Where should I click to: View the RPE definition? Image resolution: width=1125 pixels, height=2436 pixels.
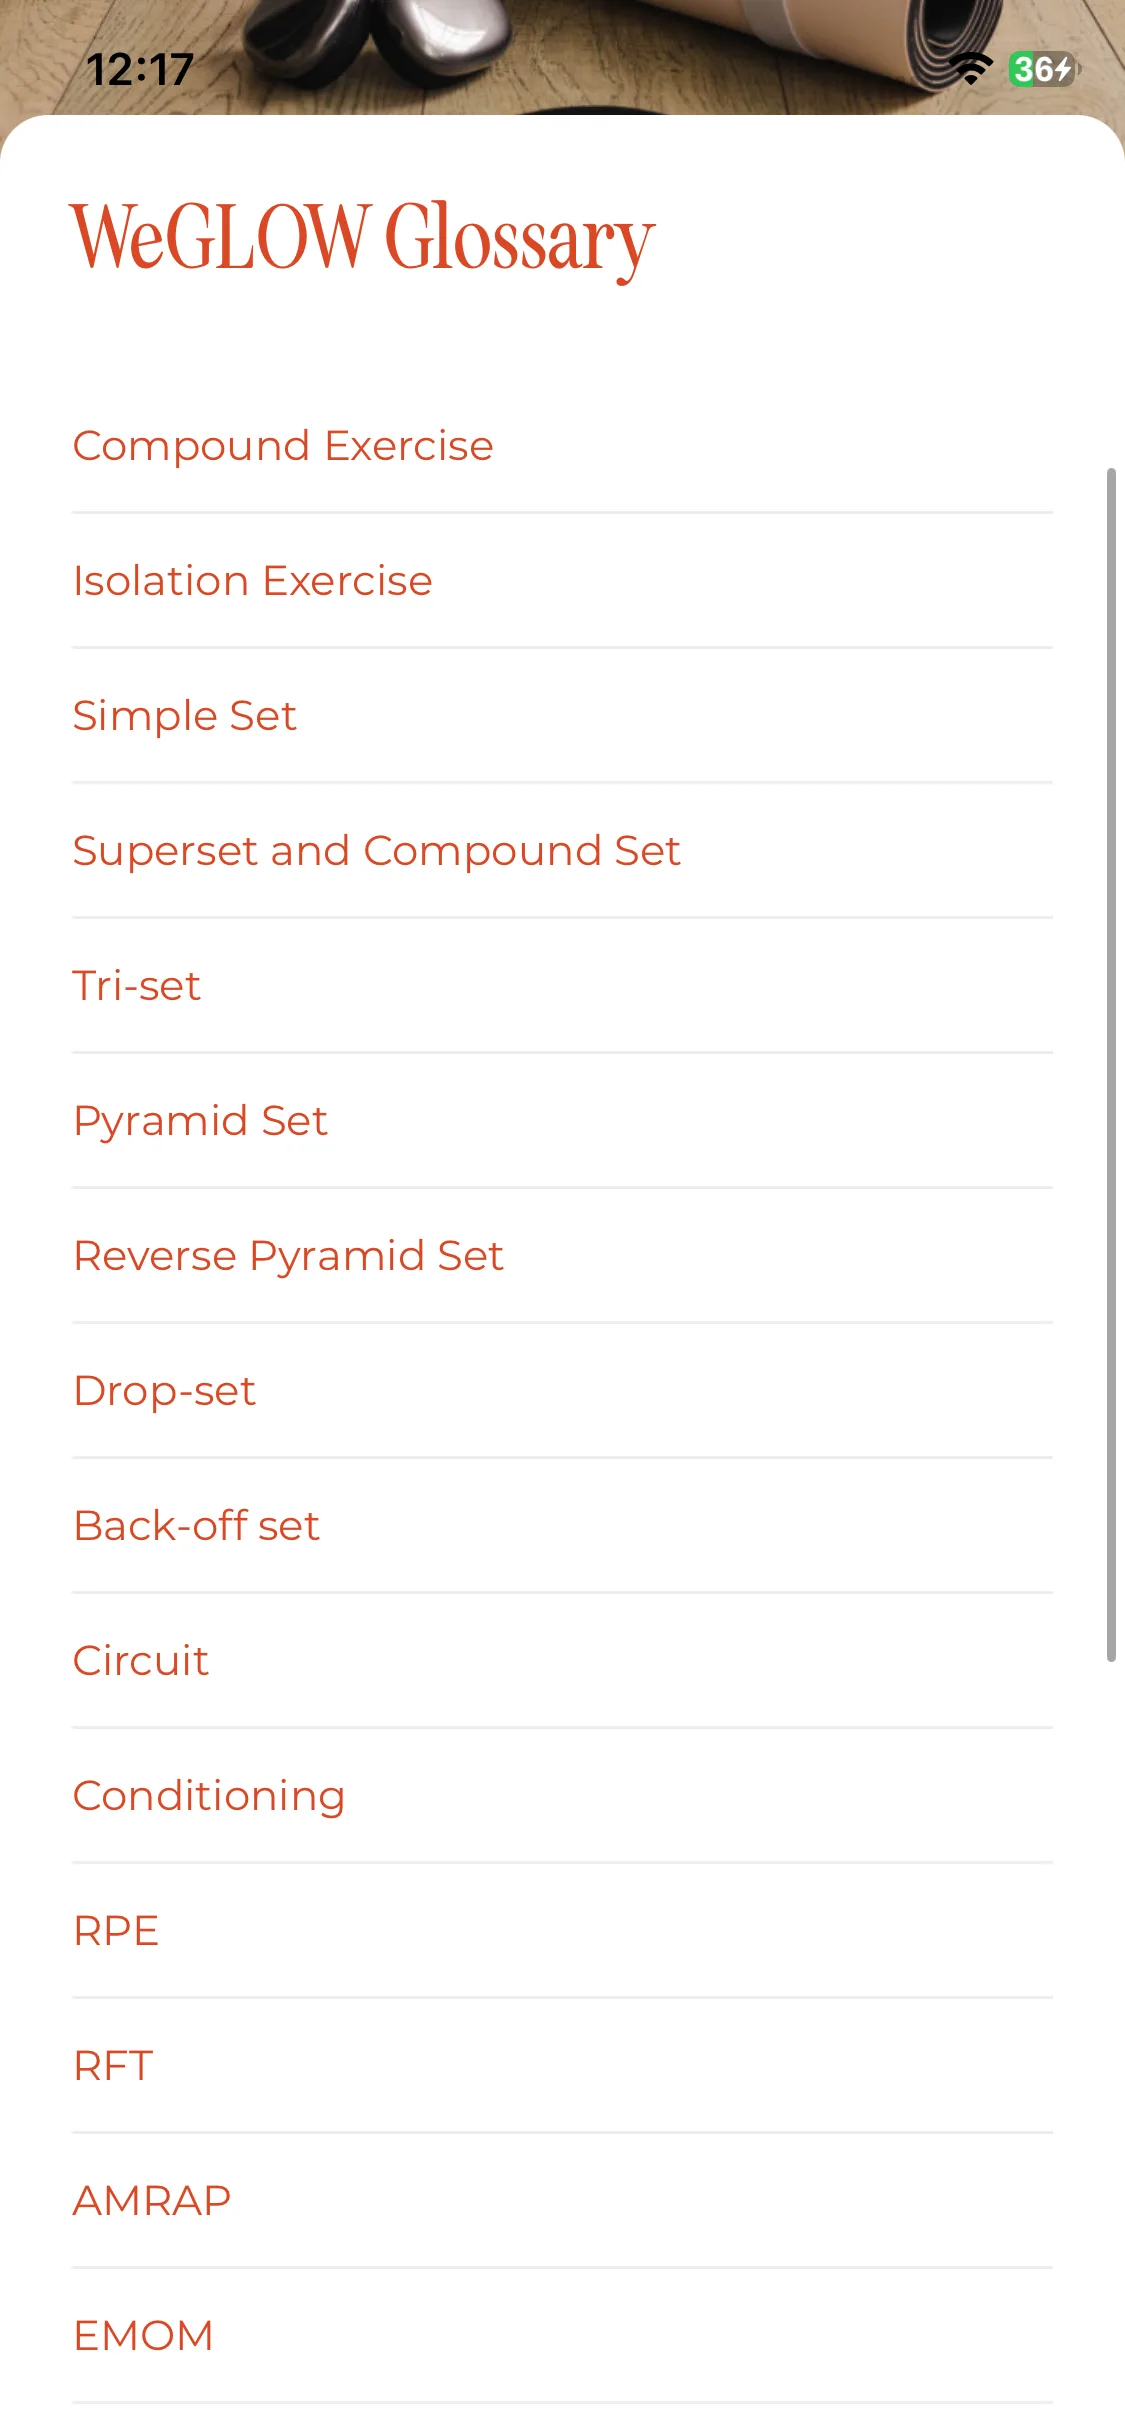pyautogui.click(x=116, y=1931)
